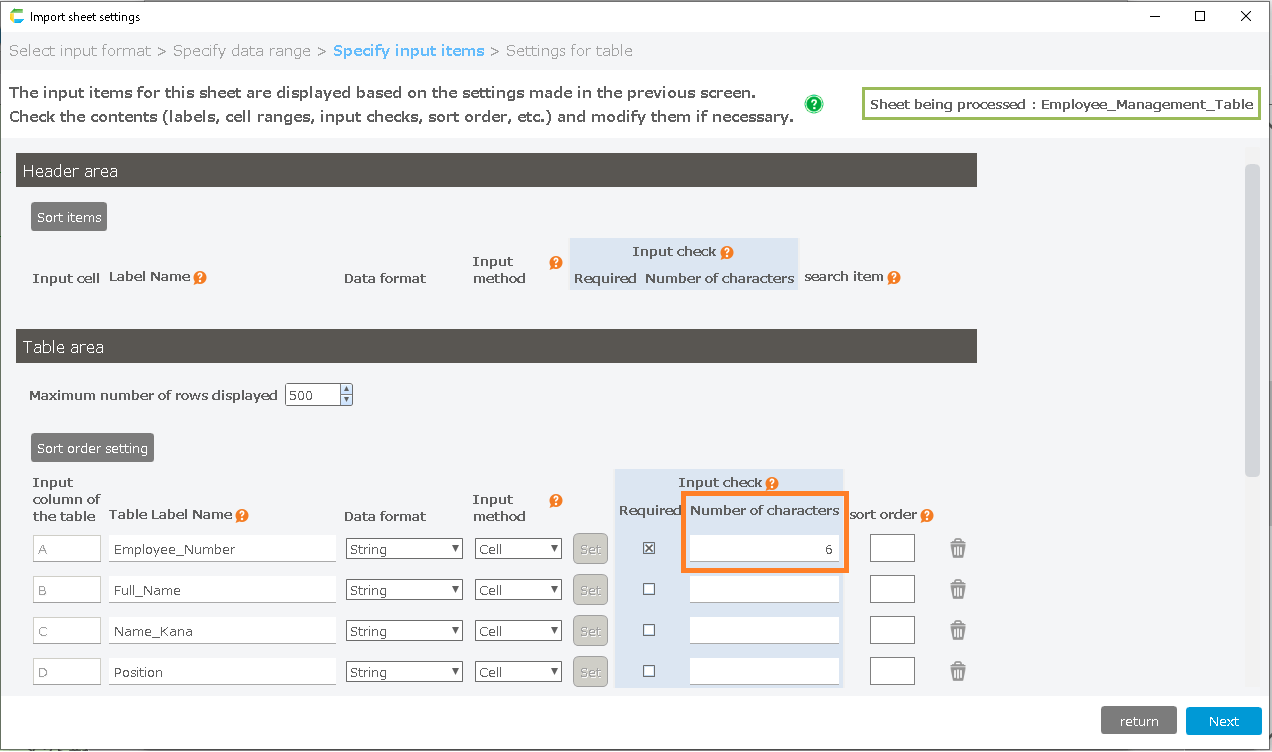Click help icon next to search item

[x=894, y=278]
